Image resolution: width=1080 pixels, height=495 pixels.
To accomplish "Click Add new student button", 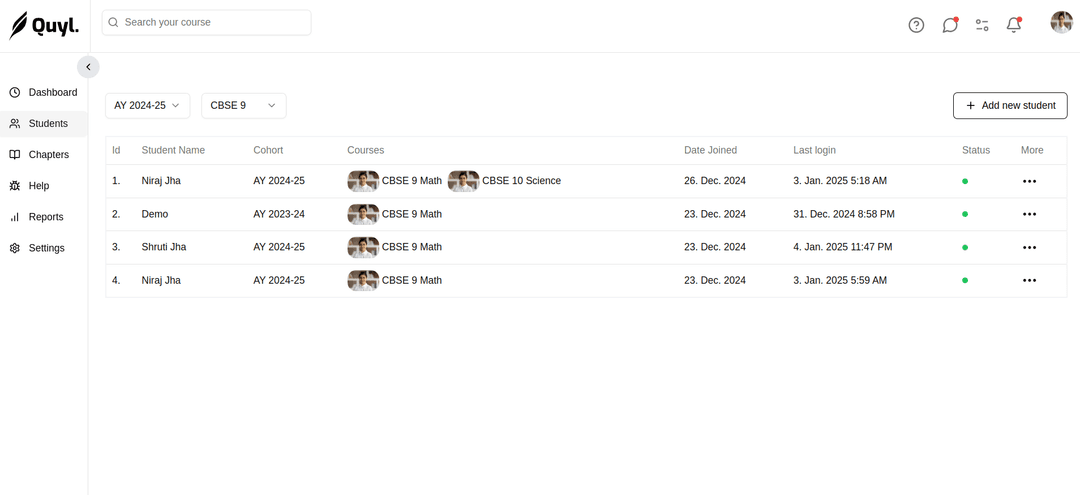I will (1010, 105).
